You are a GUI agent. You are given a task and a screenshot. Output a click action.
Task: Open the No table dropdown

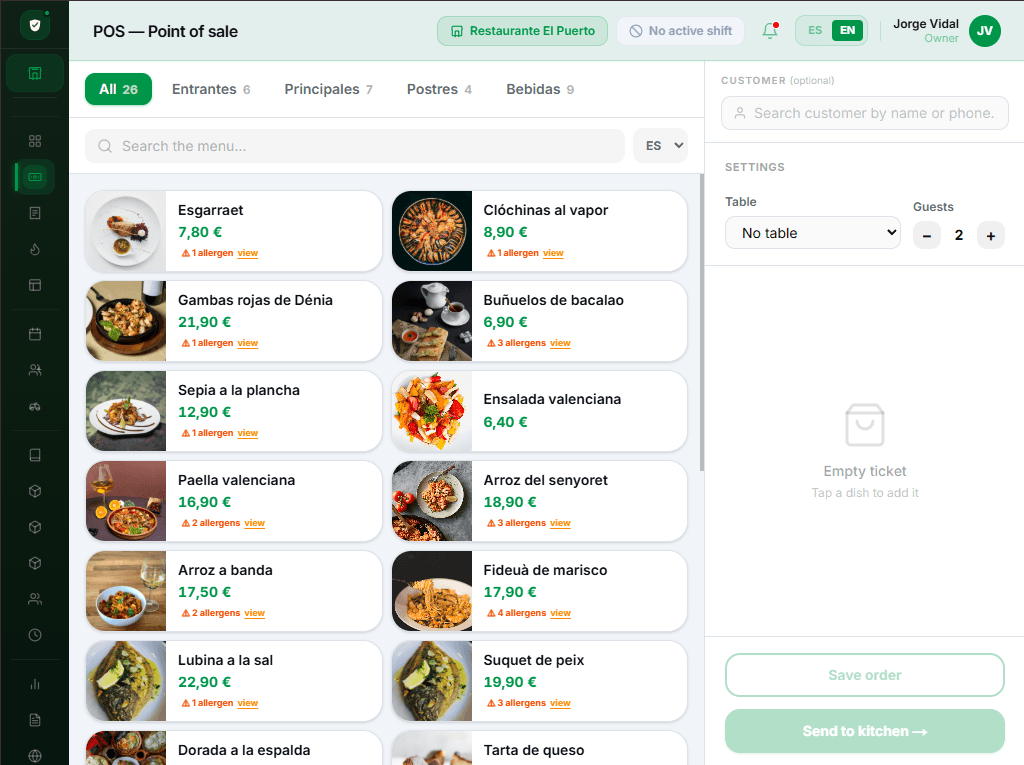tap(813, 233)
